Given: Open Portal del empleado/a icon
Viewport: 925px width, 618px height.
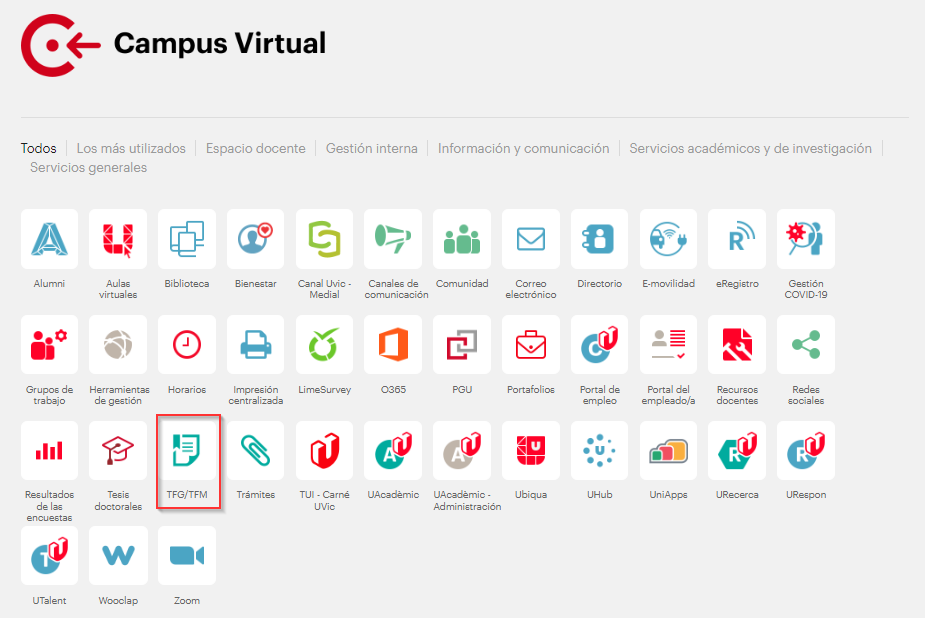Looking at the screenshot, I should click(668, 344).
